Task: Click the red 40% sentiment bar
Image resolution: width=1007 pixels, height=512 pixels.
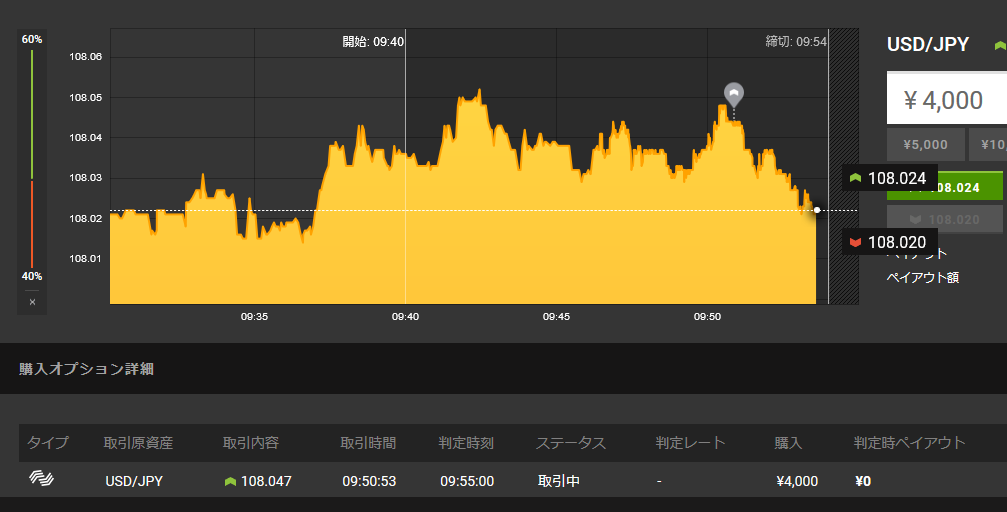Action: coord(32,224)
